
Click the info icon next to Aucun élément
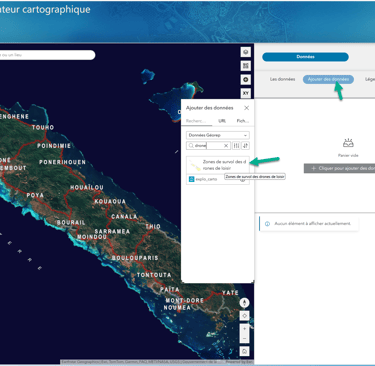click(267, 224)
